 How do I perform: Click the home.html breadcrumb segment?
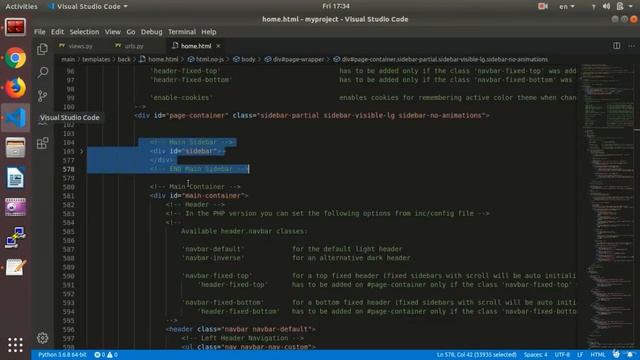coord(159,60)
